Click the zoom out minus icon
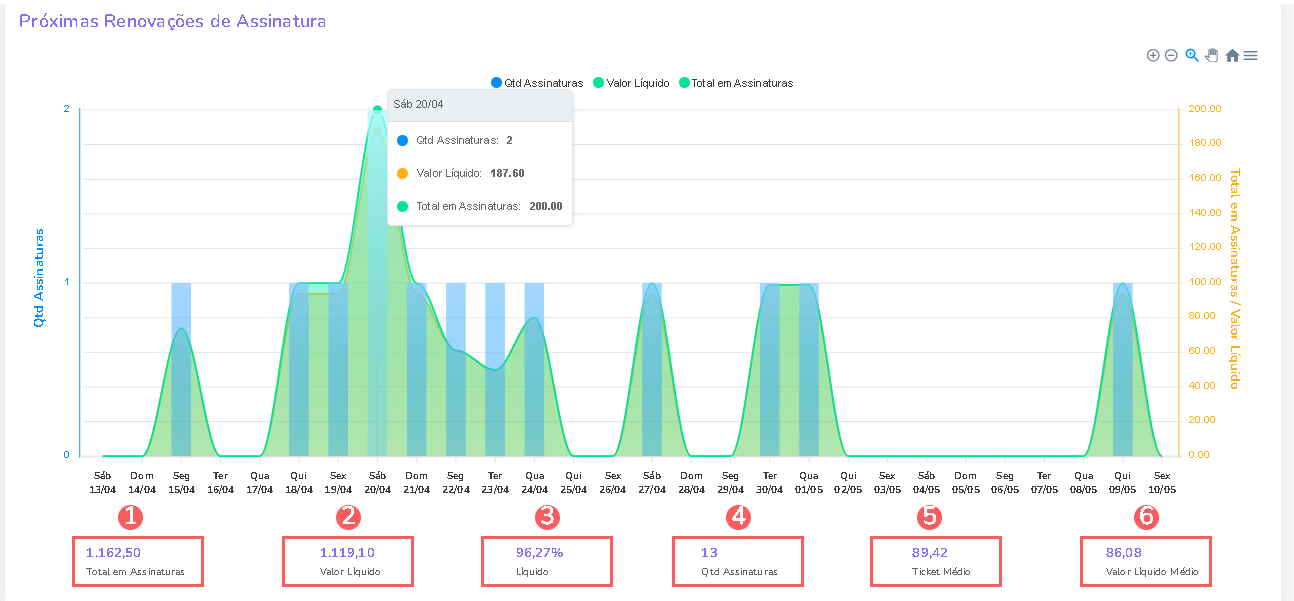 pyautogui.click(x=1171, y=56)
